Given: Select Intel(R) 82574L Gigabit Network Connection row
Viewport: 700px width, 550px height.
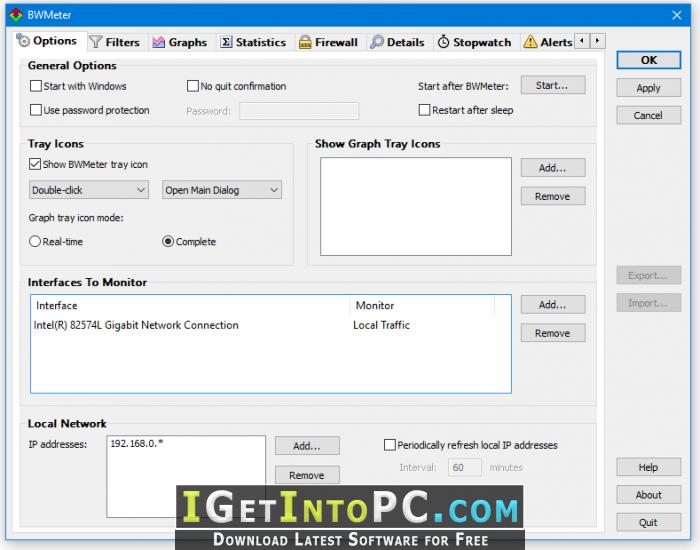Looking at the screenshot, I should (136, 325).
